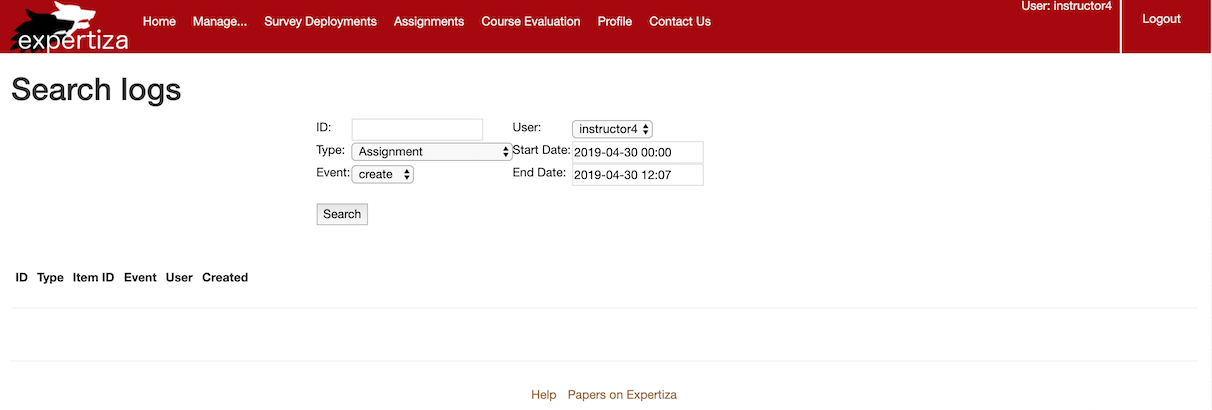Click the Item ID column header
This screenshot has height=410, width=1212.
(x=94, y=277)
